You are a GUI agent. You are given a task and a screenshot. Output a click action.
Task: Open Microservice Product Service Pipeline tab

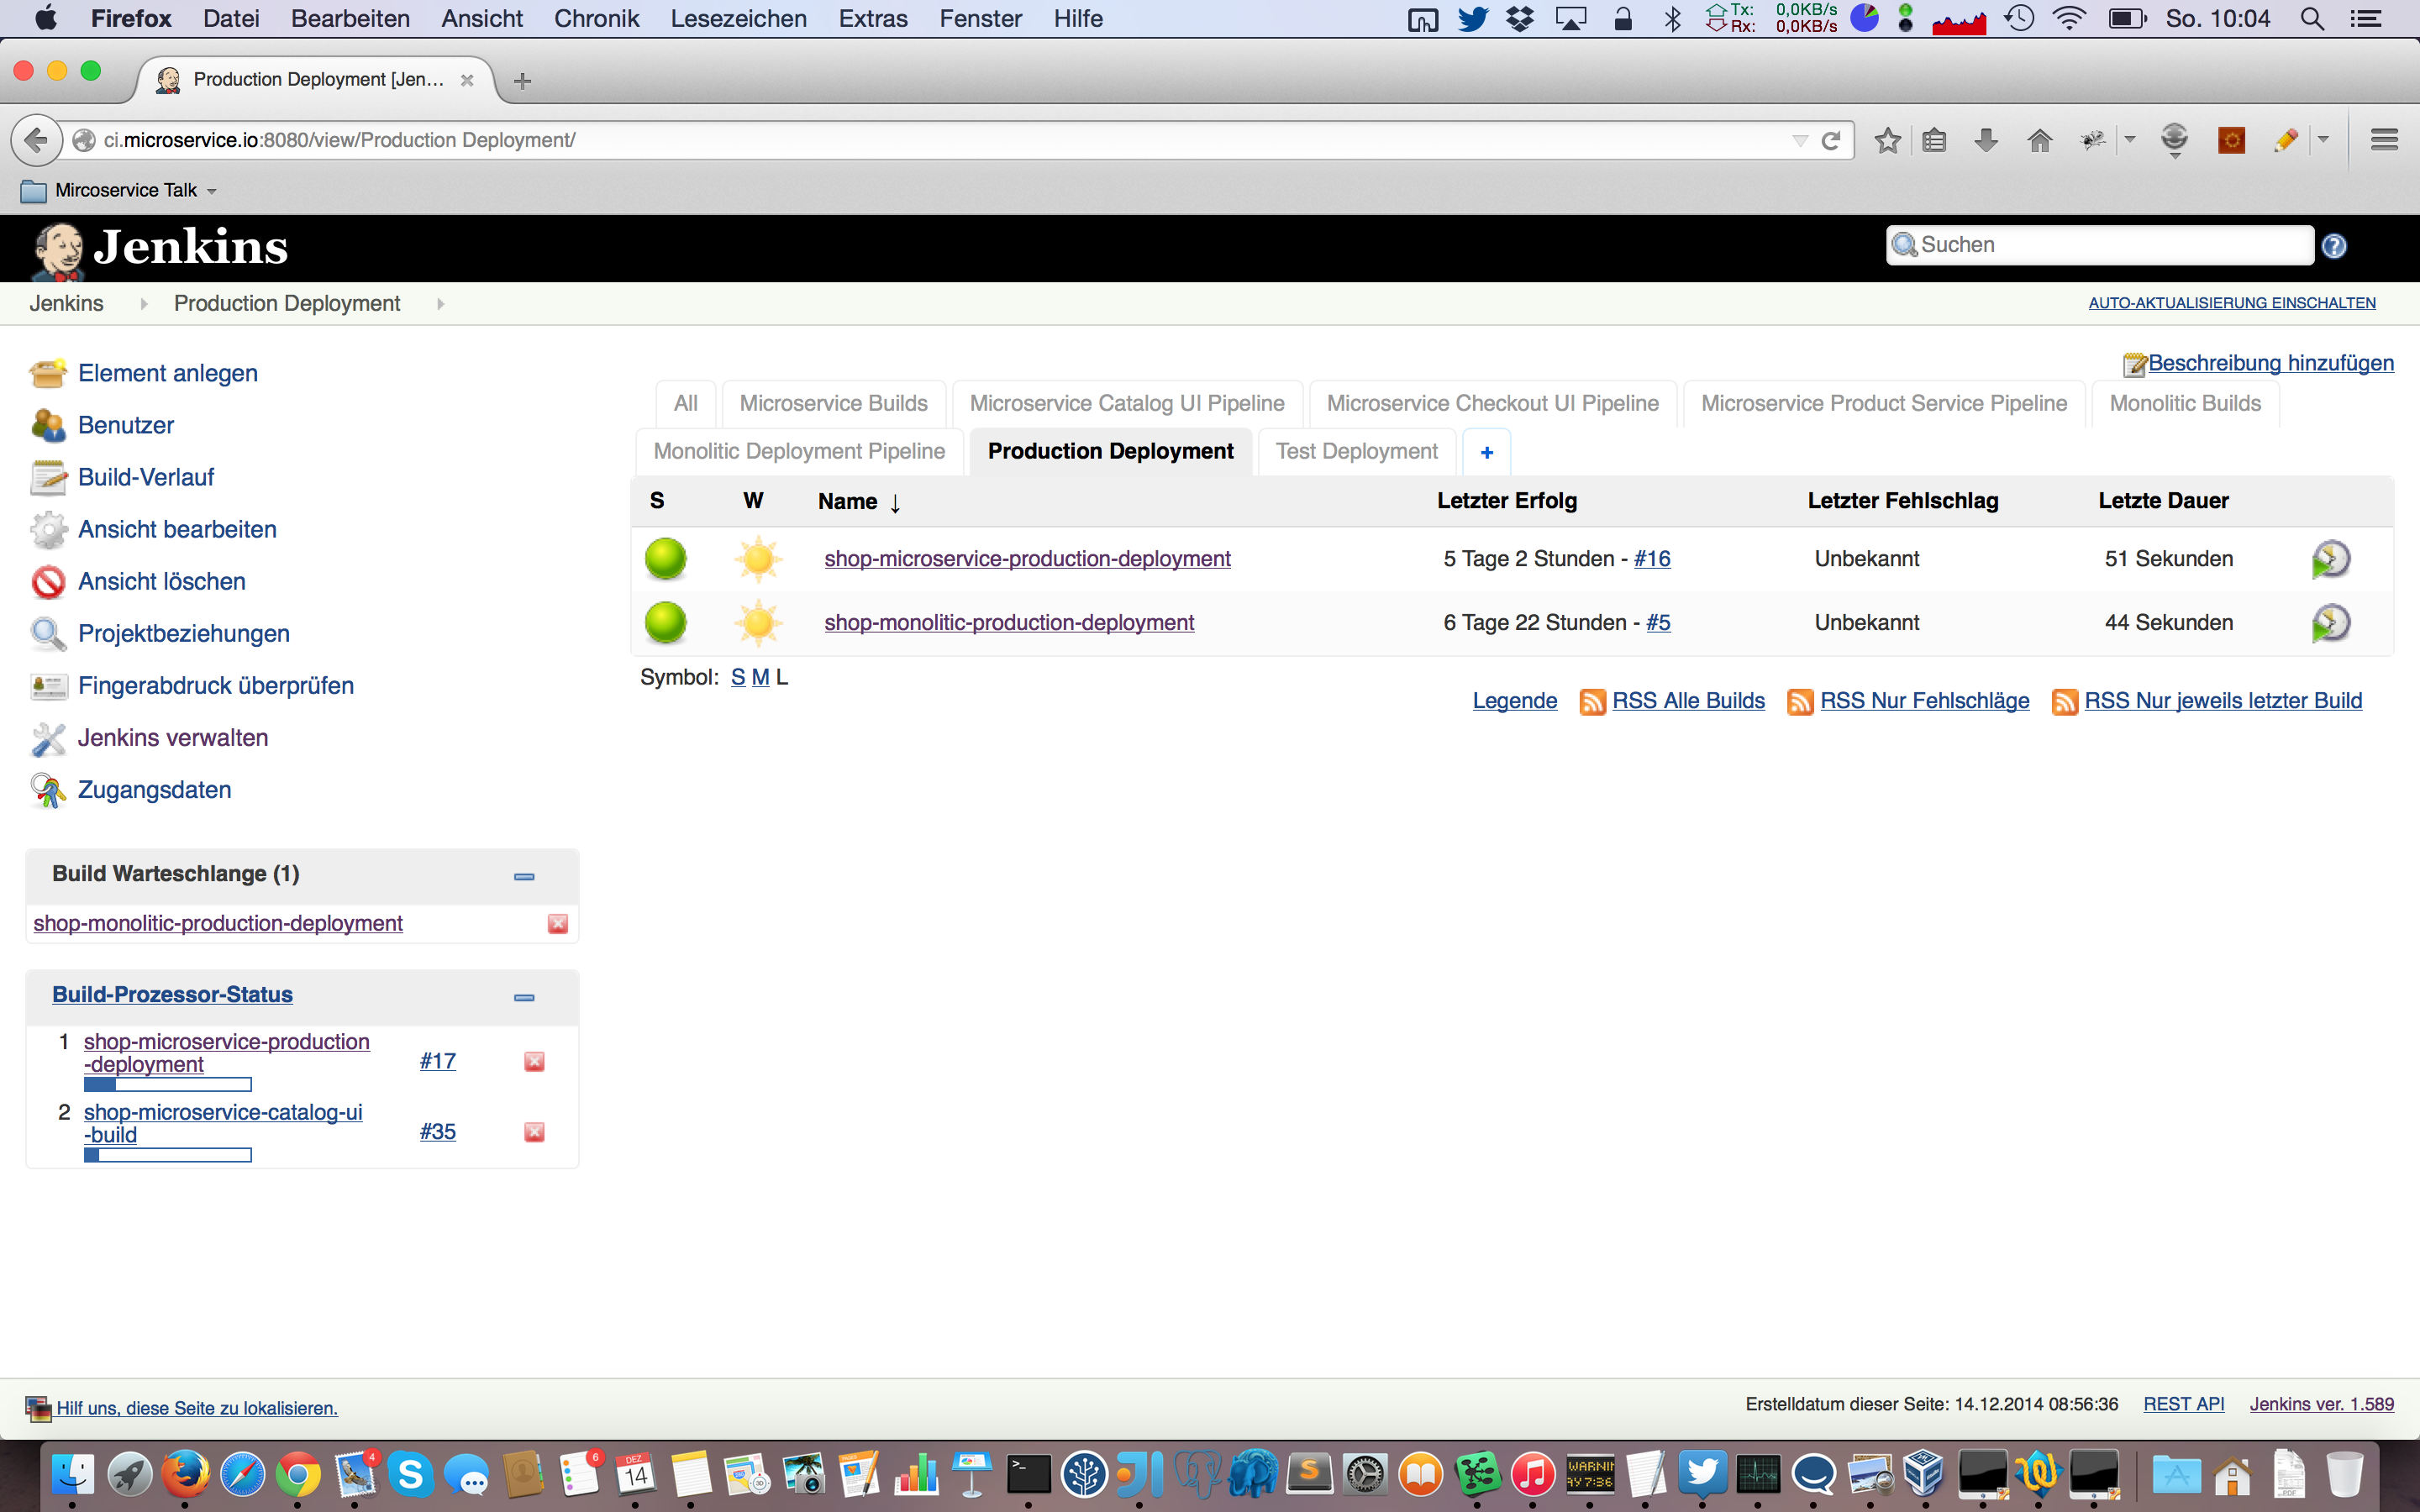pyautogui.click(x=1884, y=403)
